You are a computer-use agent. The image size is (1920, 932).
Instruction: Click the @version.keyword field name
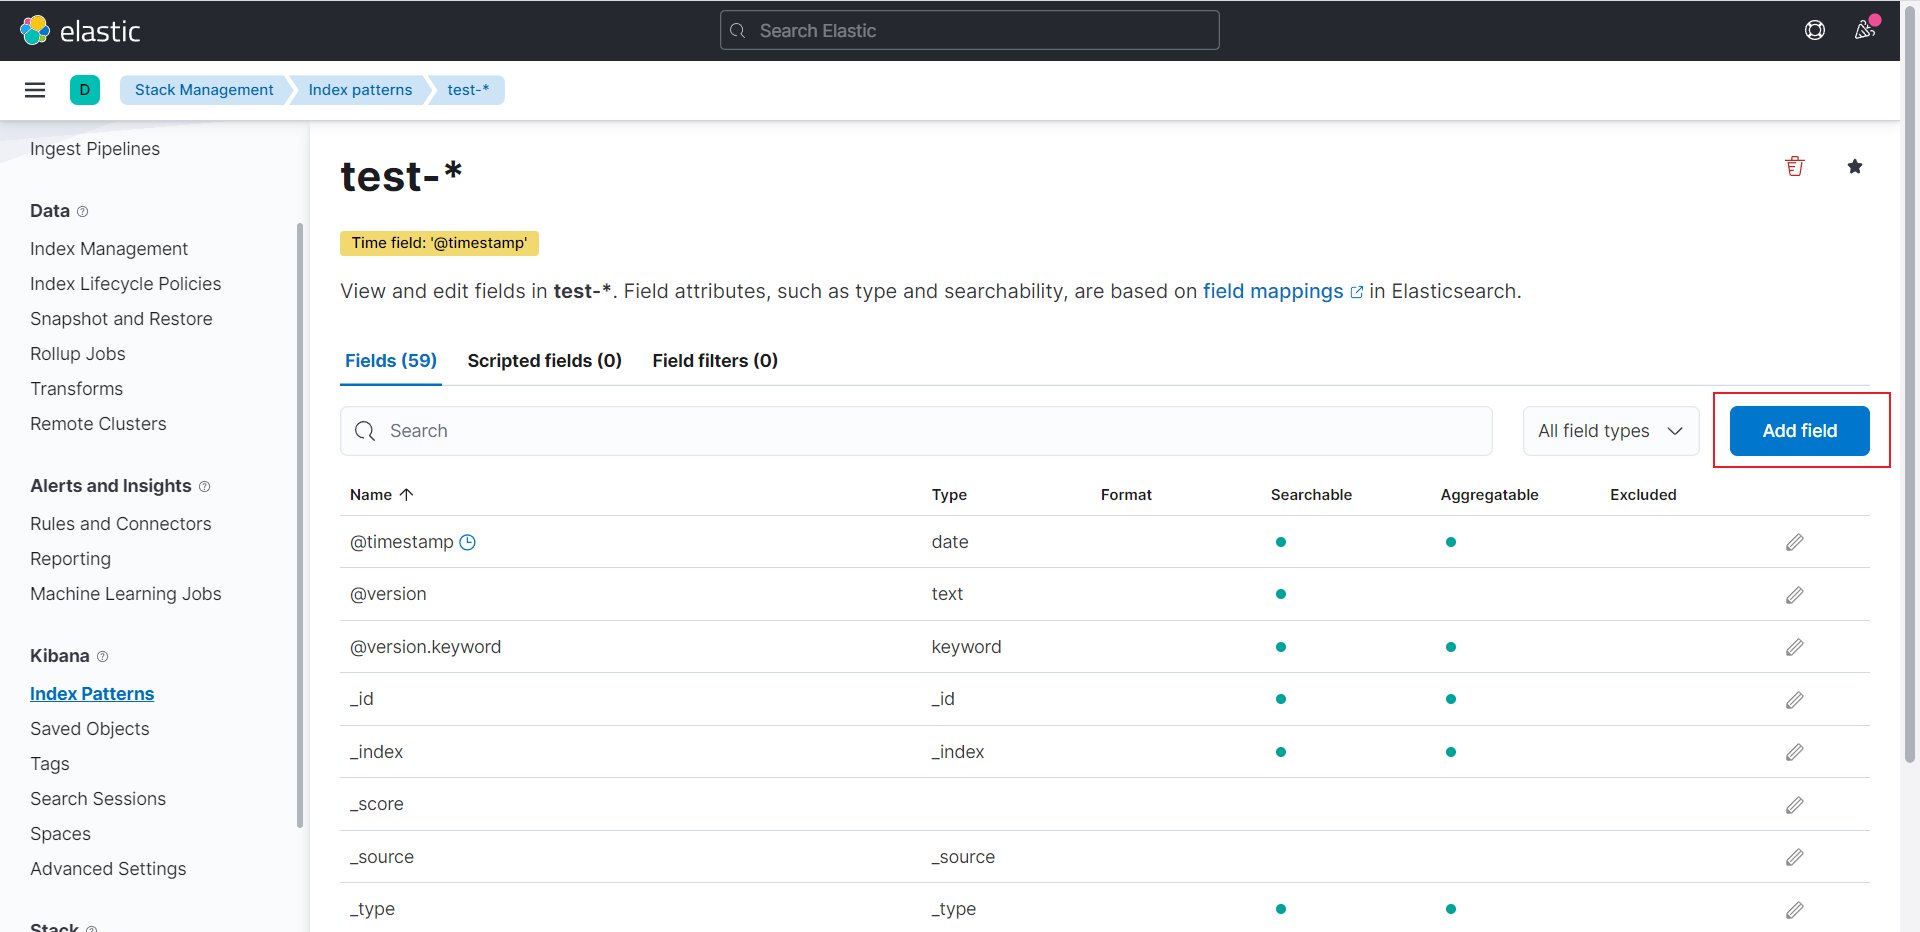point(425,647)
